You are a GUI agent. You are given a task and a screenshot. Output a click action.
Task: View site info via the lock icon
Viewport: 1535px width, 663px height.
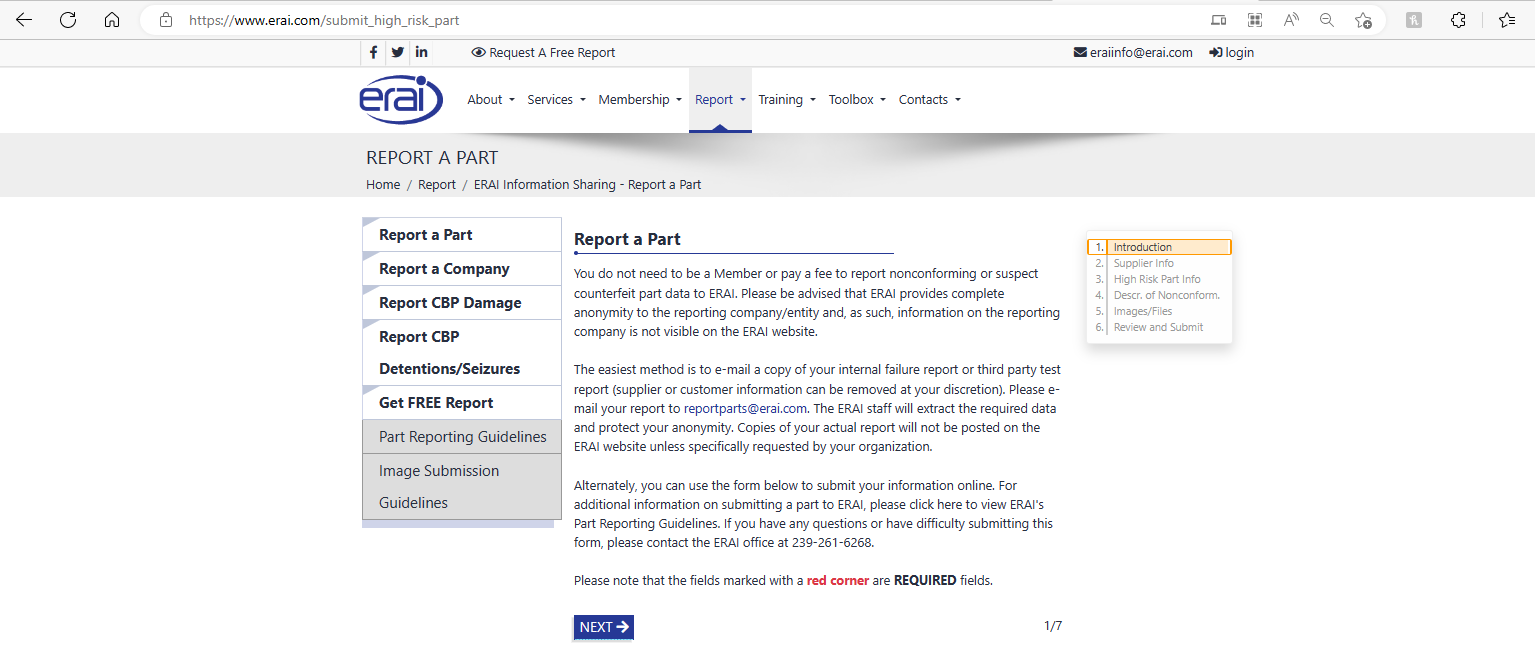click(x=166, y=20)
